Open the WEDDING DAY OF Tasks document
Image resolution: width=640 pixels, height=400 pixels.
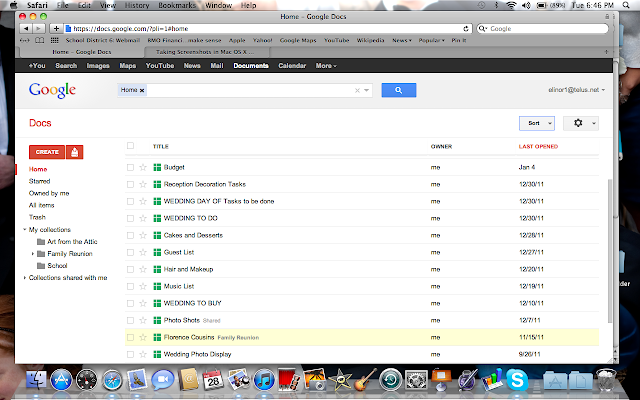219,201
